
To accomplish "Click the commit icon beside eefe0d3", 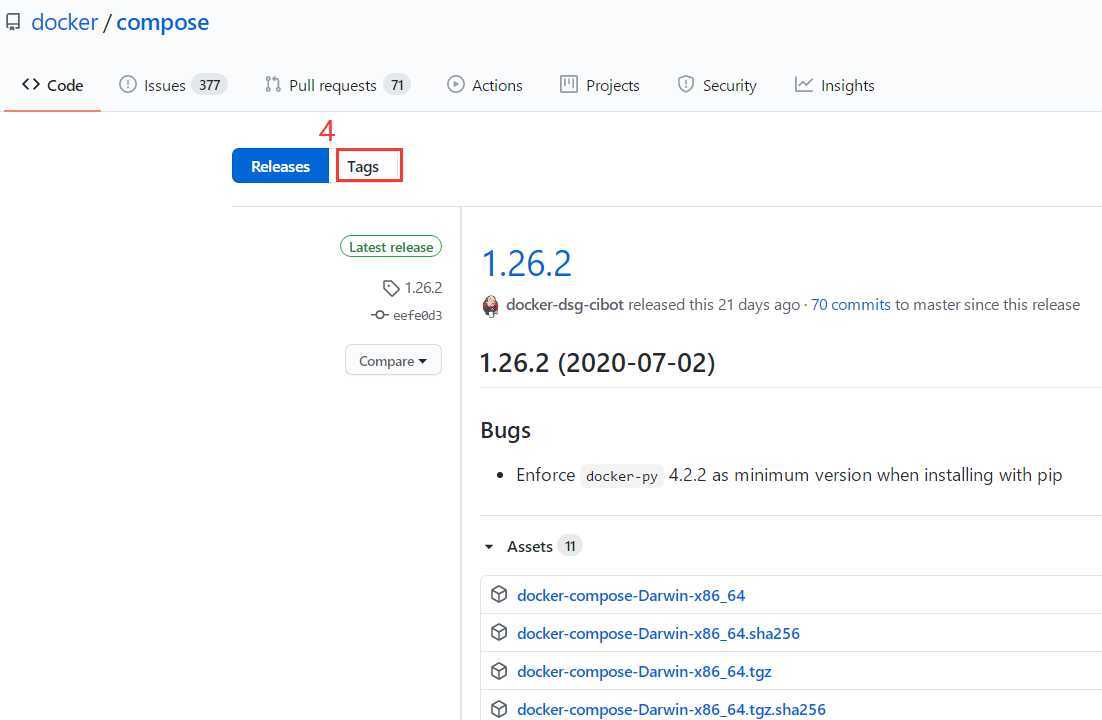I will pos(380,315).
